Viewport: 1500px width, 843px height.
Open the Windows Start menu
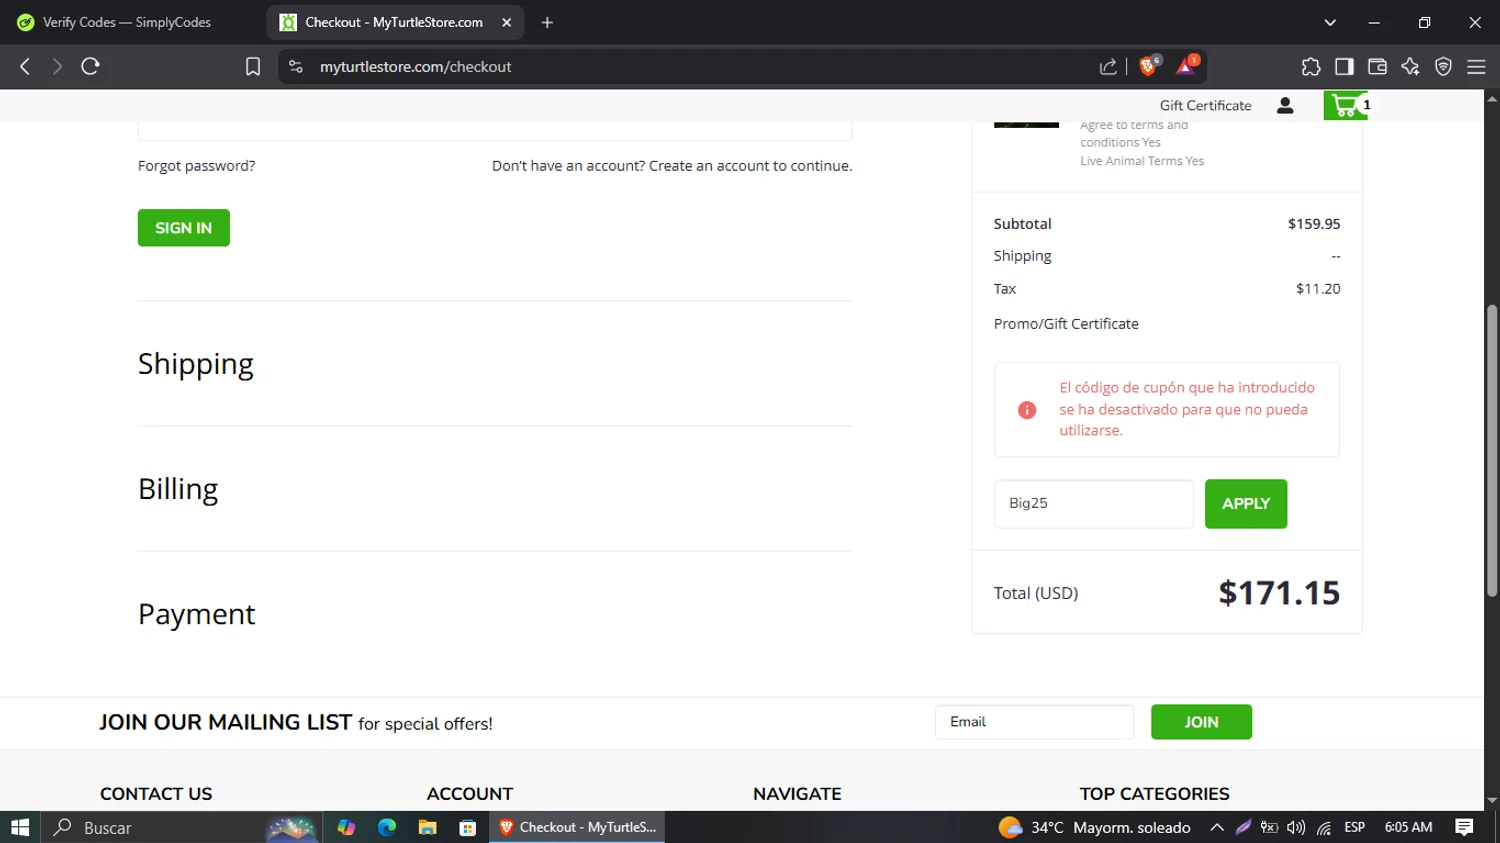tap(20, 827)
